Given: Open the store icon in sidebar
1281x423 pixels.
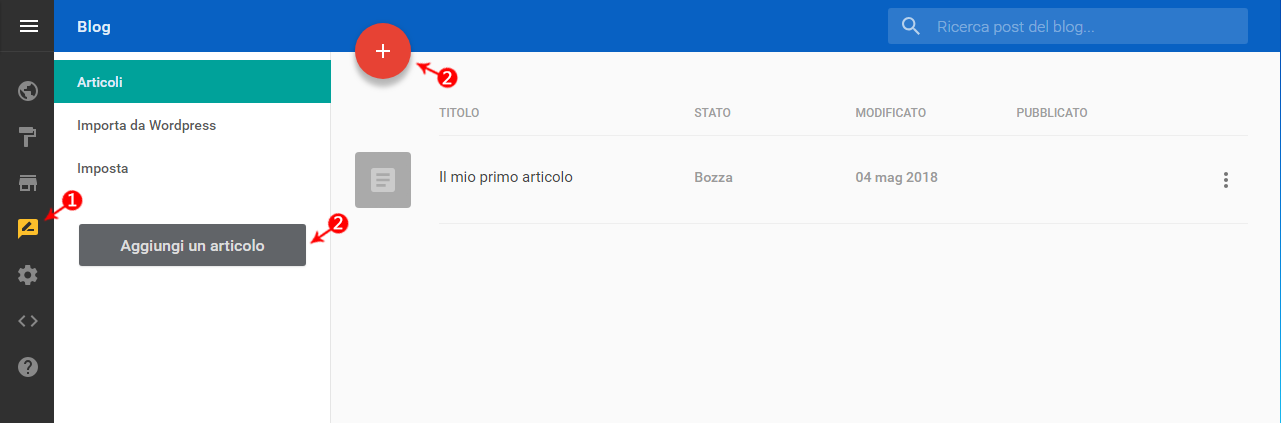Looking at the screenshot, I should point(28,183).
